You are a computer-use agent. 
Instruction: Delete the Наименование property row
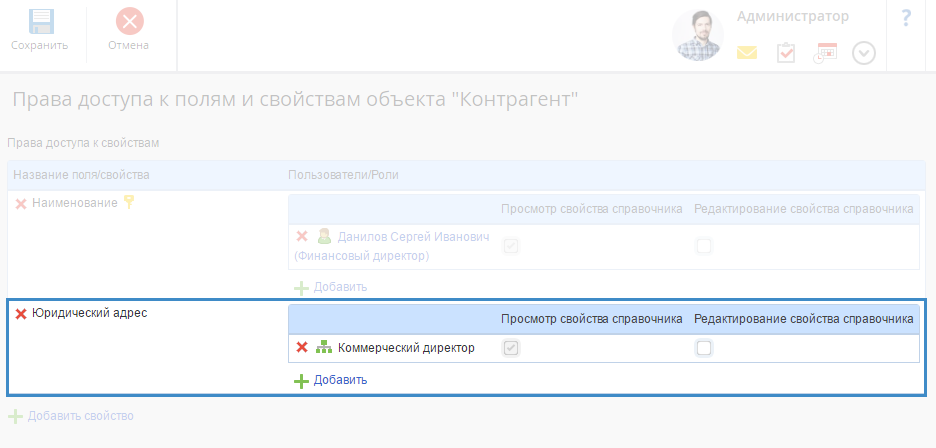pos(21,204)
